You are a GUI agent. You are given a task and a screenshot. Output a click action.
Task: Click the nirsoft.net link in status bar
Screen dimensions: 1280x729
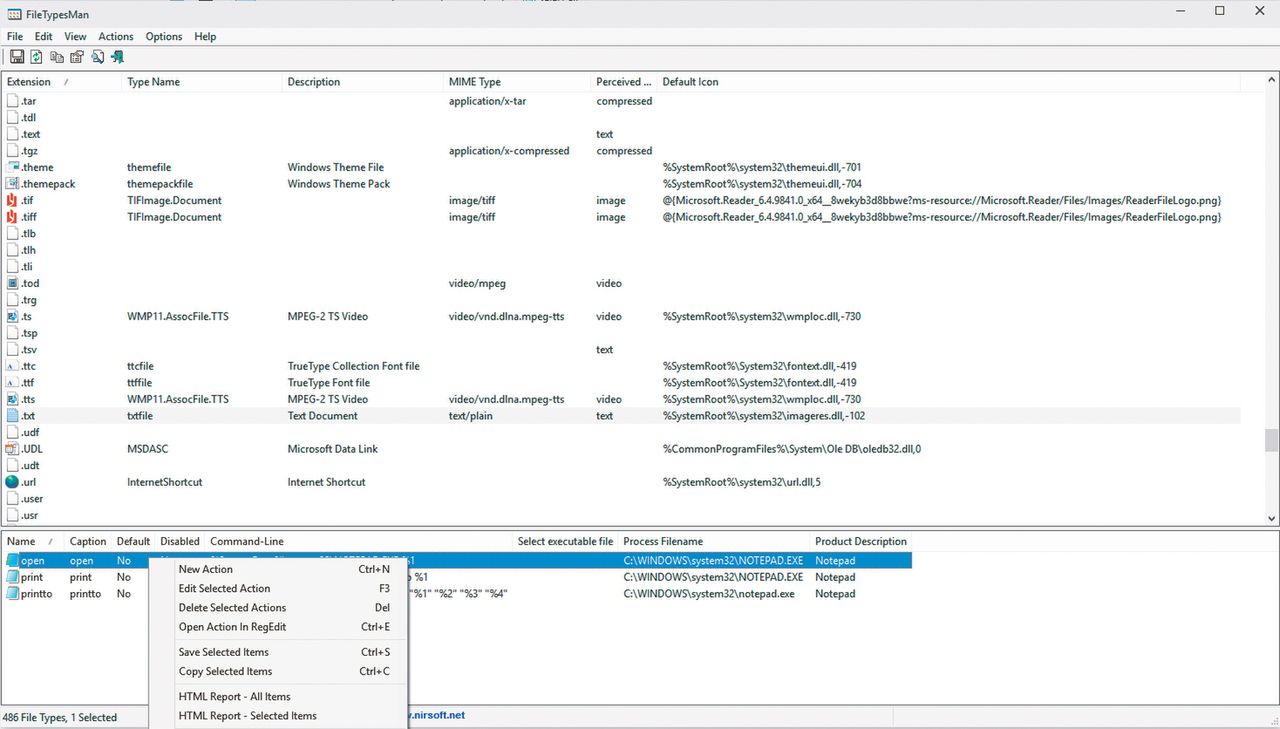(437, 716)
